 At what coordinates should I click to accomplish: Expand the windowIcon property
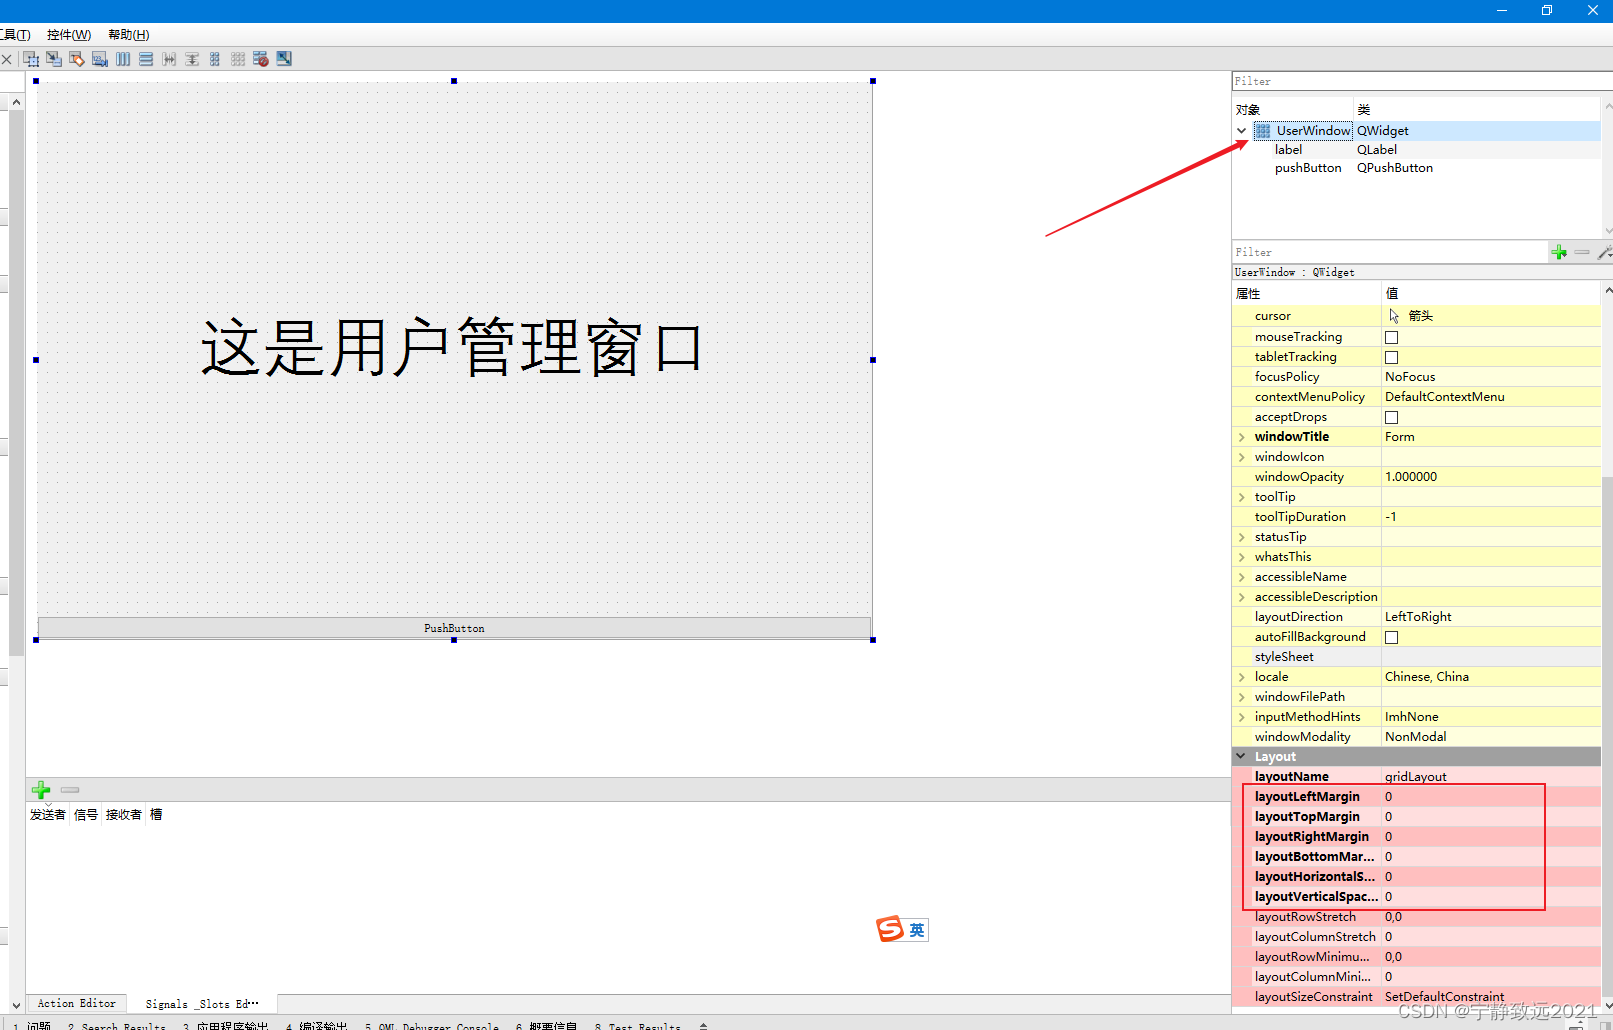coord(1241,457)
